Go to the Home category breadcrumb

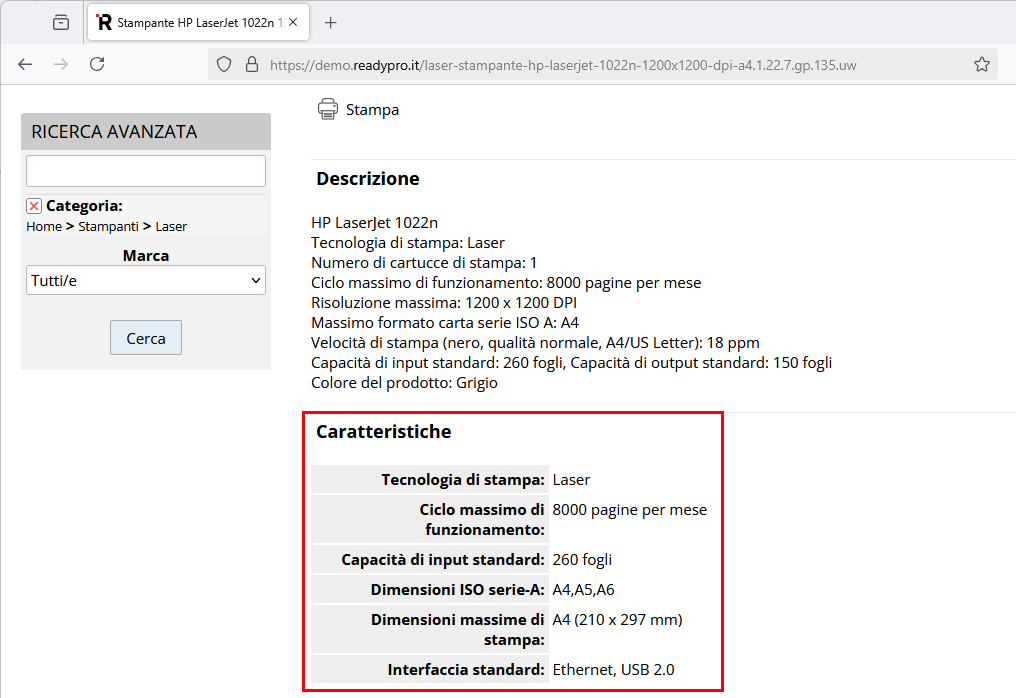point(44,226)
